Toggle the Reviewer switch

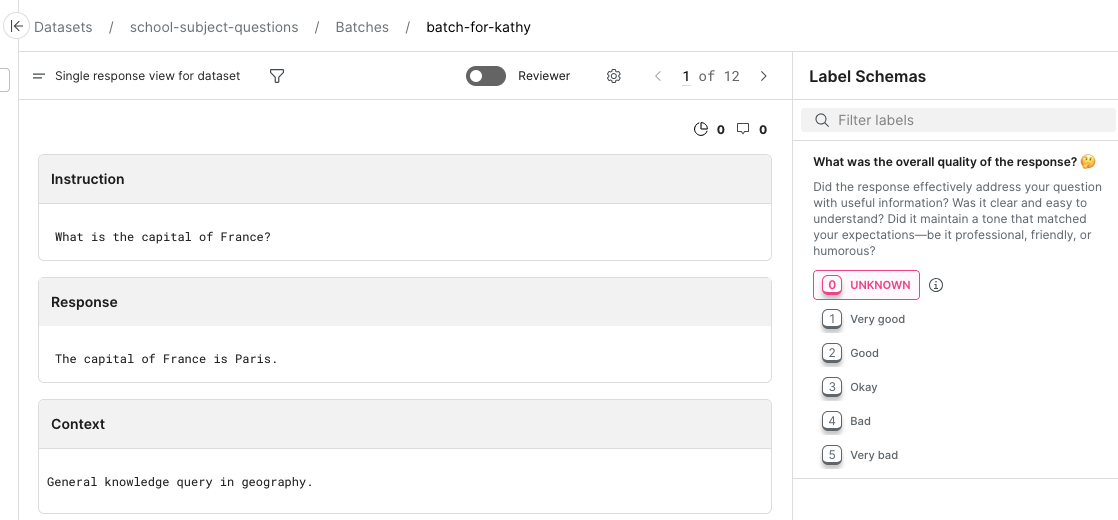coord(486,76)
